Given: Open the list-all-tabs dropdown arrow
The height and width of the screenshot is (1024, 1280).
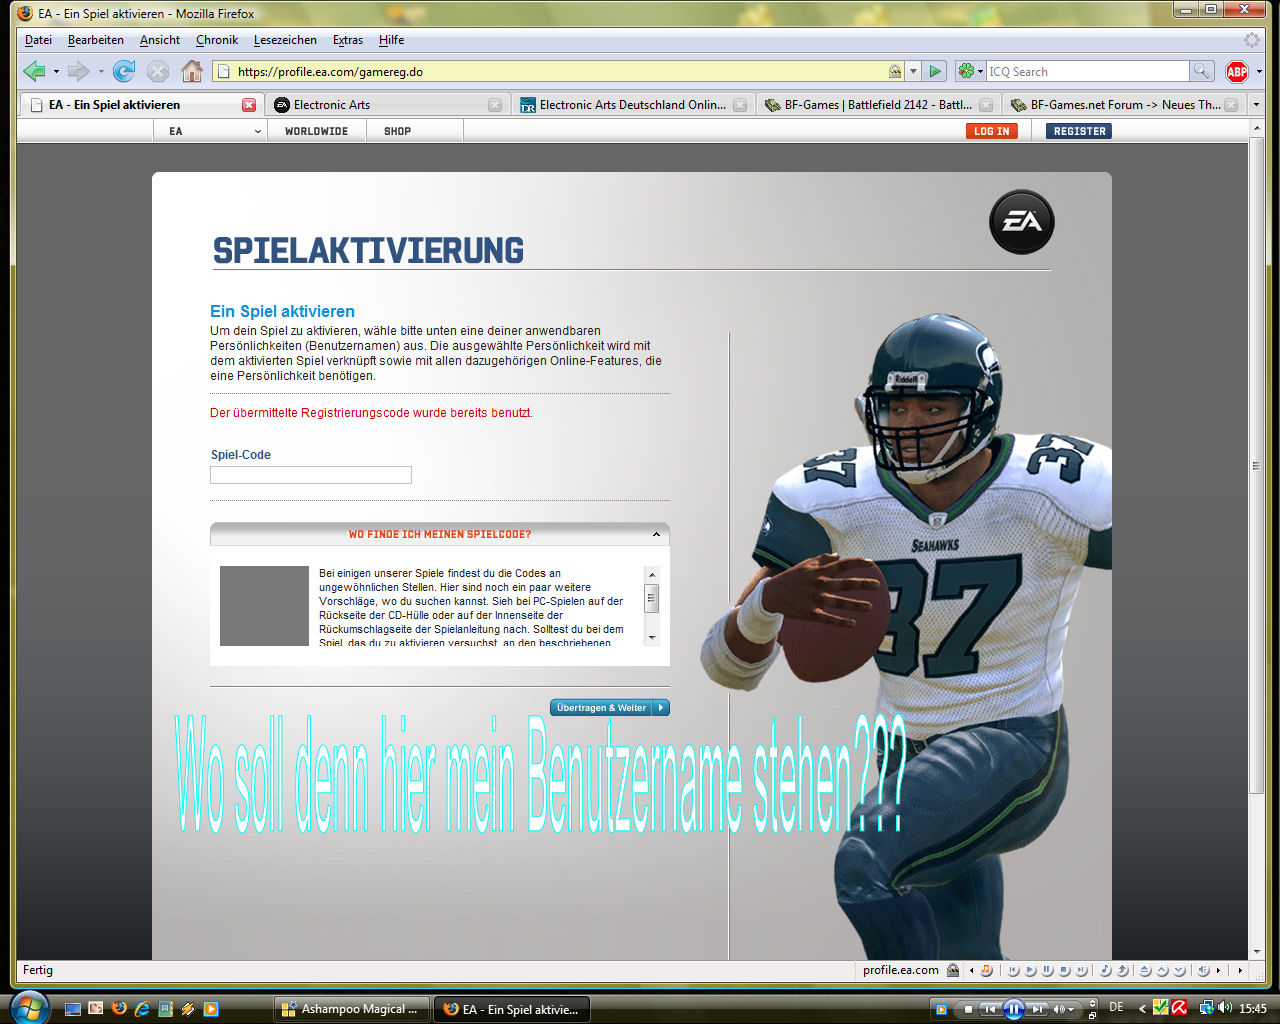Looking at the screenshot, I should click(x=1256, y=104).
